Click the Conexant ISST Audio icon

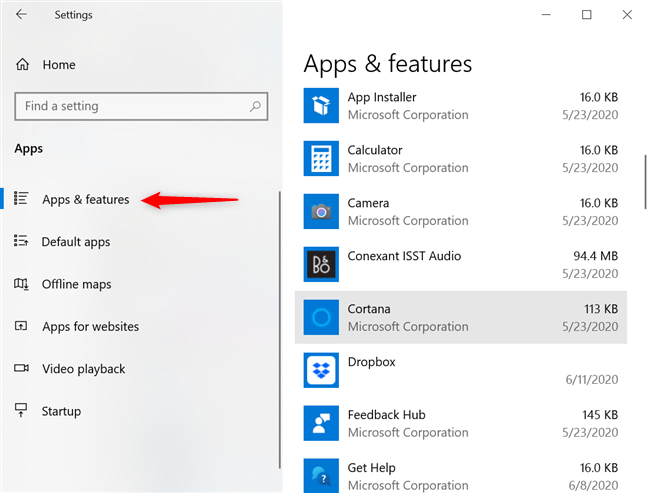(321, 264)
